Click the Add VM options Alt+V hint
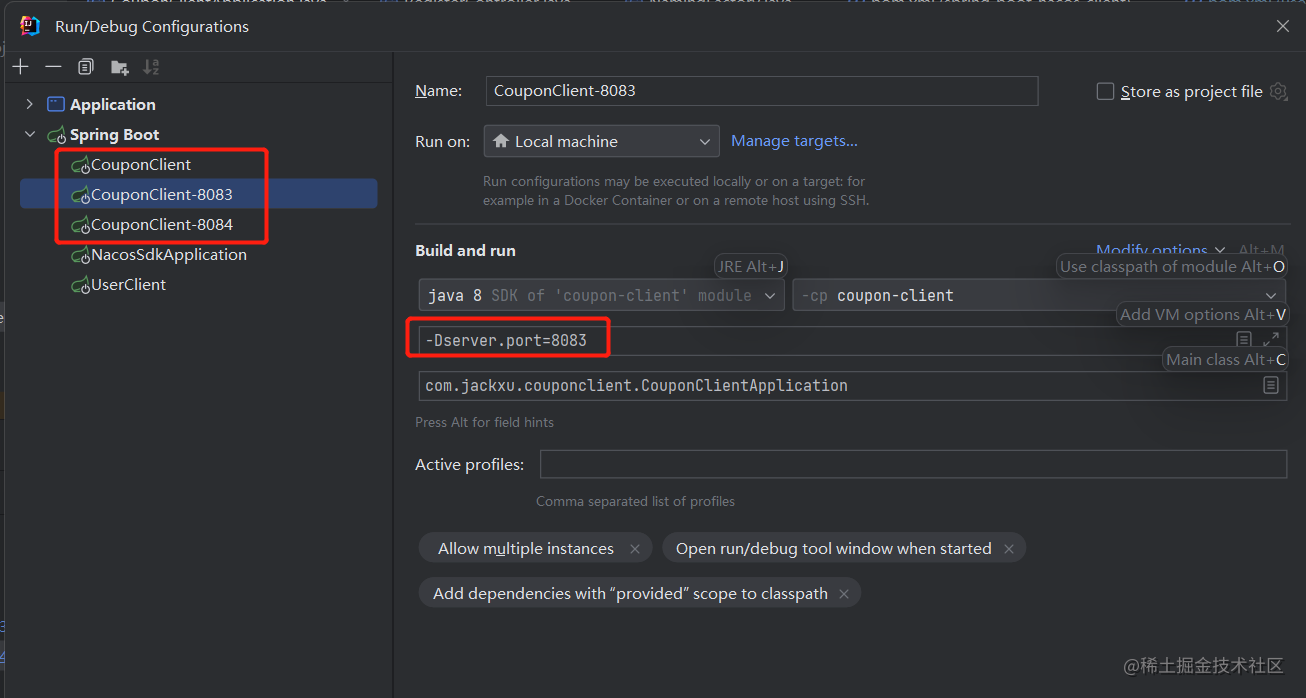Viewport: 1306px width, 698px height. (1203, 314)
